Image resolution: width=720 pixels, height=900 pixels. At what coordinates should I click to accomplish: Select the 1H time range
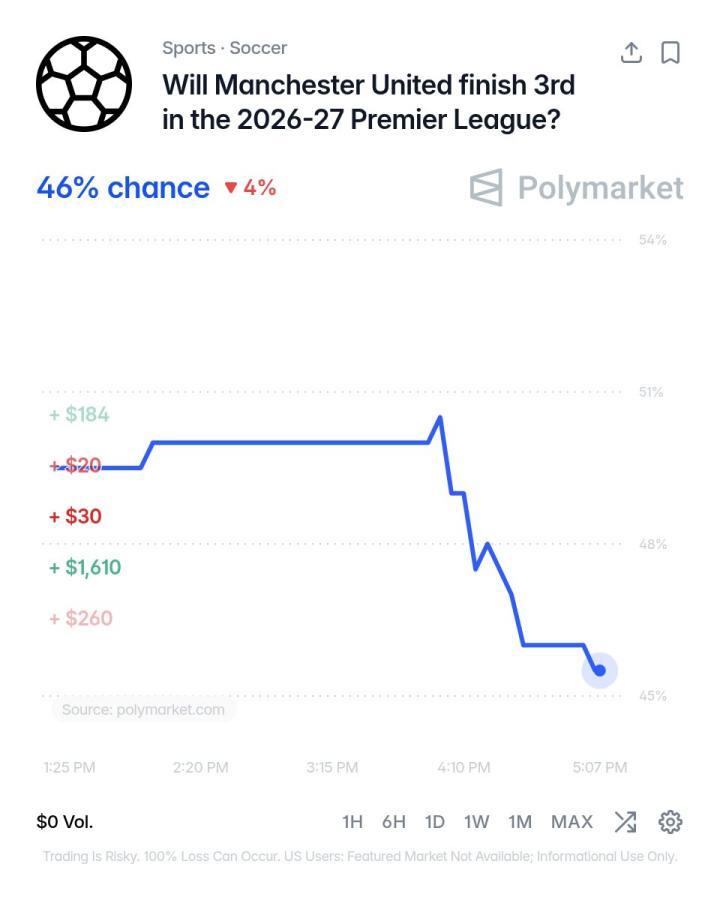click(353, 822)
